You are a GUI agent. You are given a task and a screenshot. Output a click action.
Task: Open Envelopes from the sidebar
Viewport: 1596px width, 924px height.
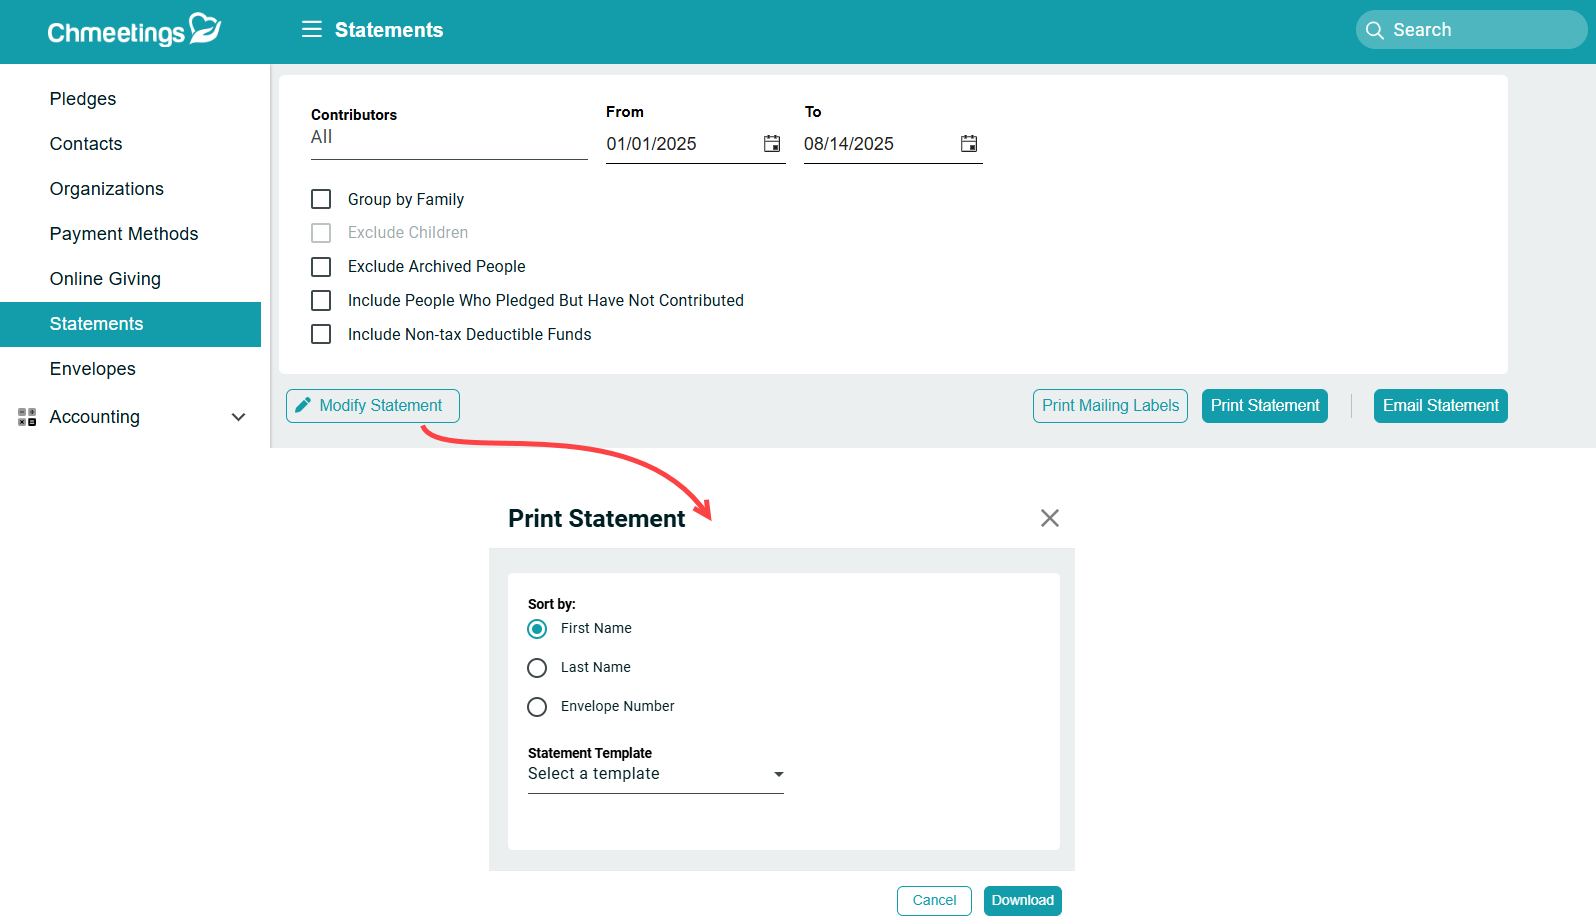pyautogui.click(x=92, y=369)
